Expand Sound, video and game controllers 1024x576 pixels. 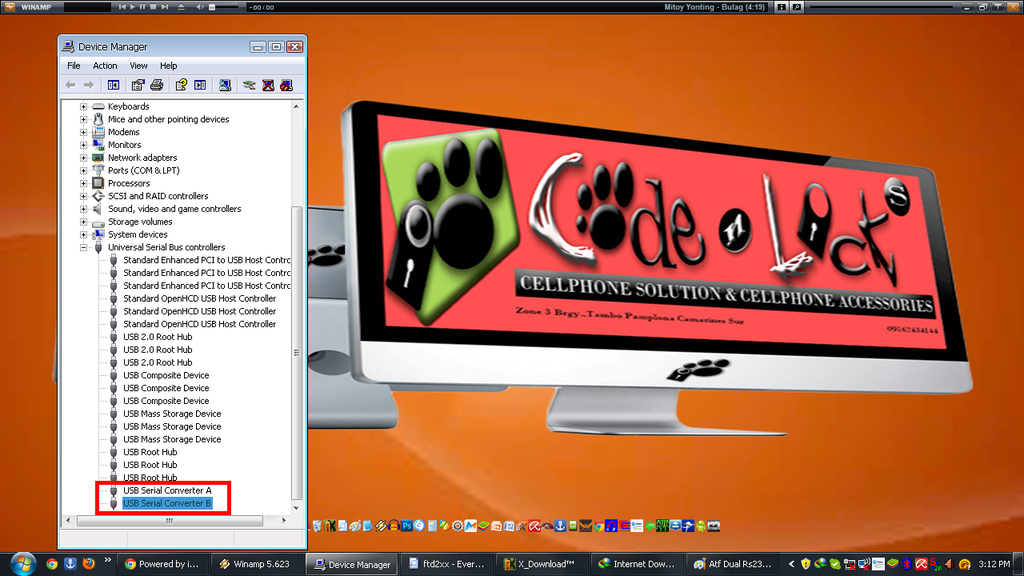tap(84, 209)
